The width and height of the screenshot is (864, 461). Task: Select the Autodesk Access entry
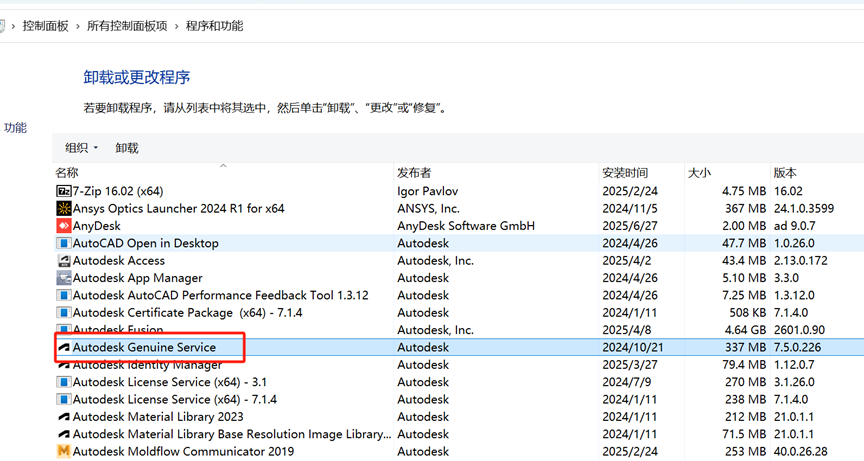click(118, 261)
